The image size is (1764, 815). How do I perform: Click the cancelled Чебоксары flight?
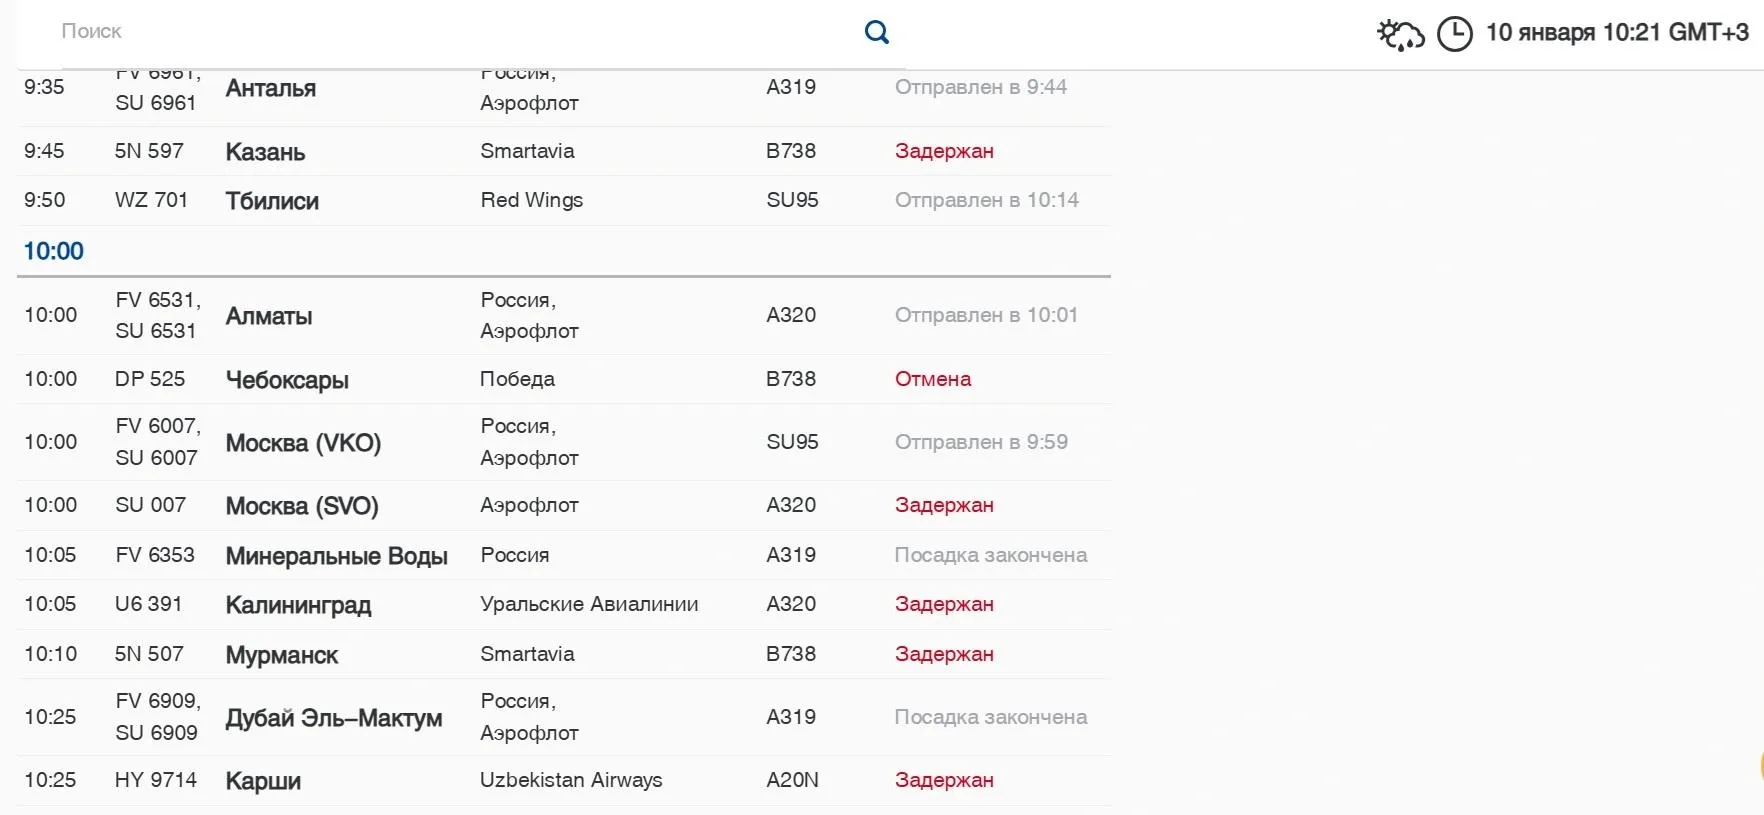[287, 380]
